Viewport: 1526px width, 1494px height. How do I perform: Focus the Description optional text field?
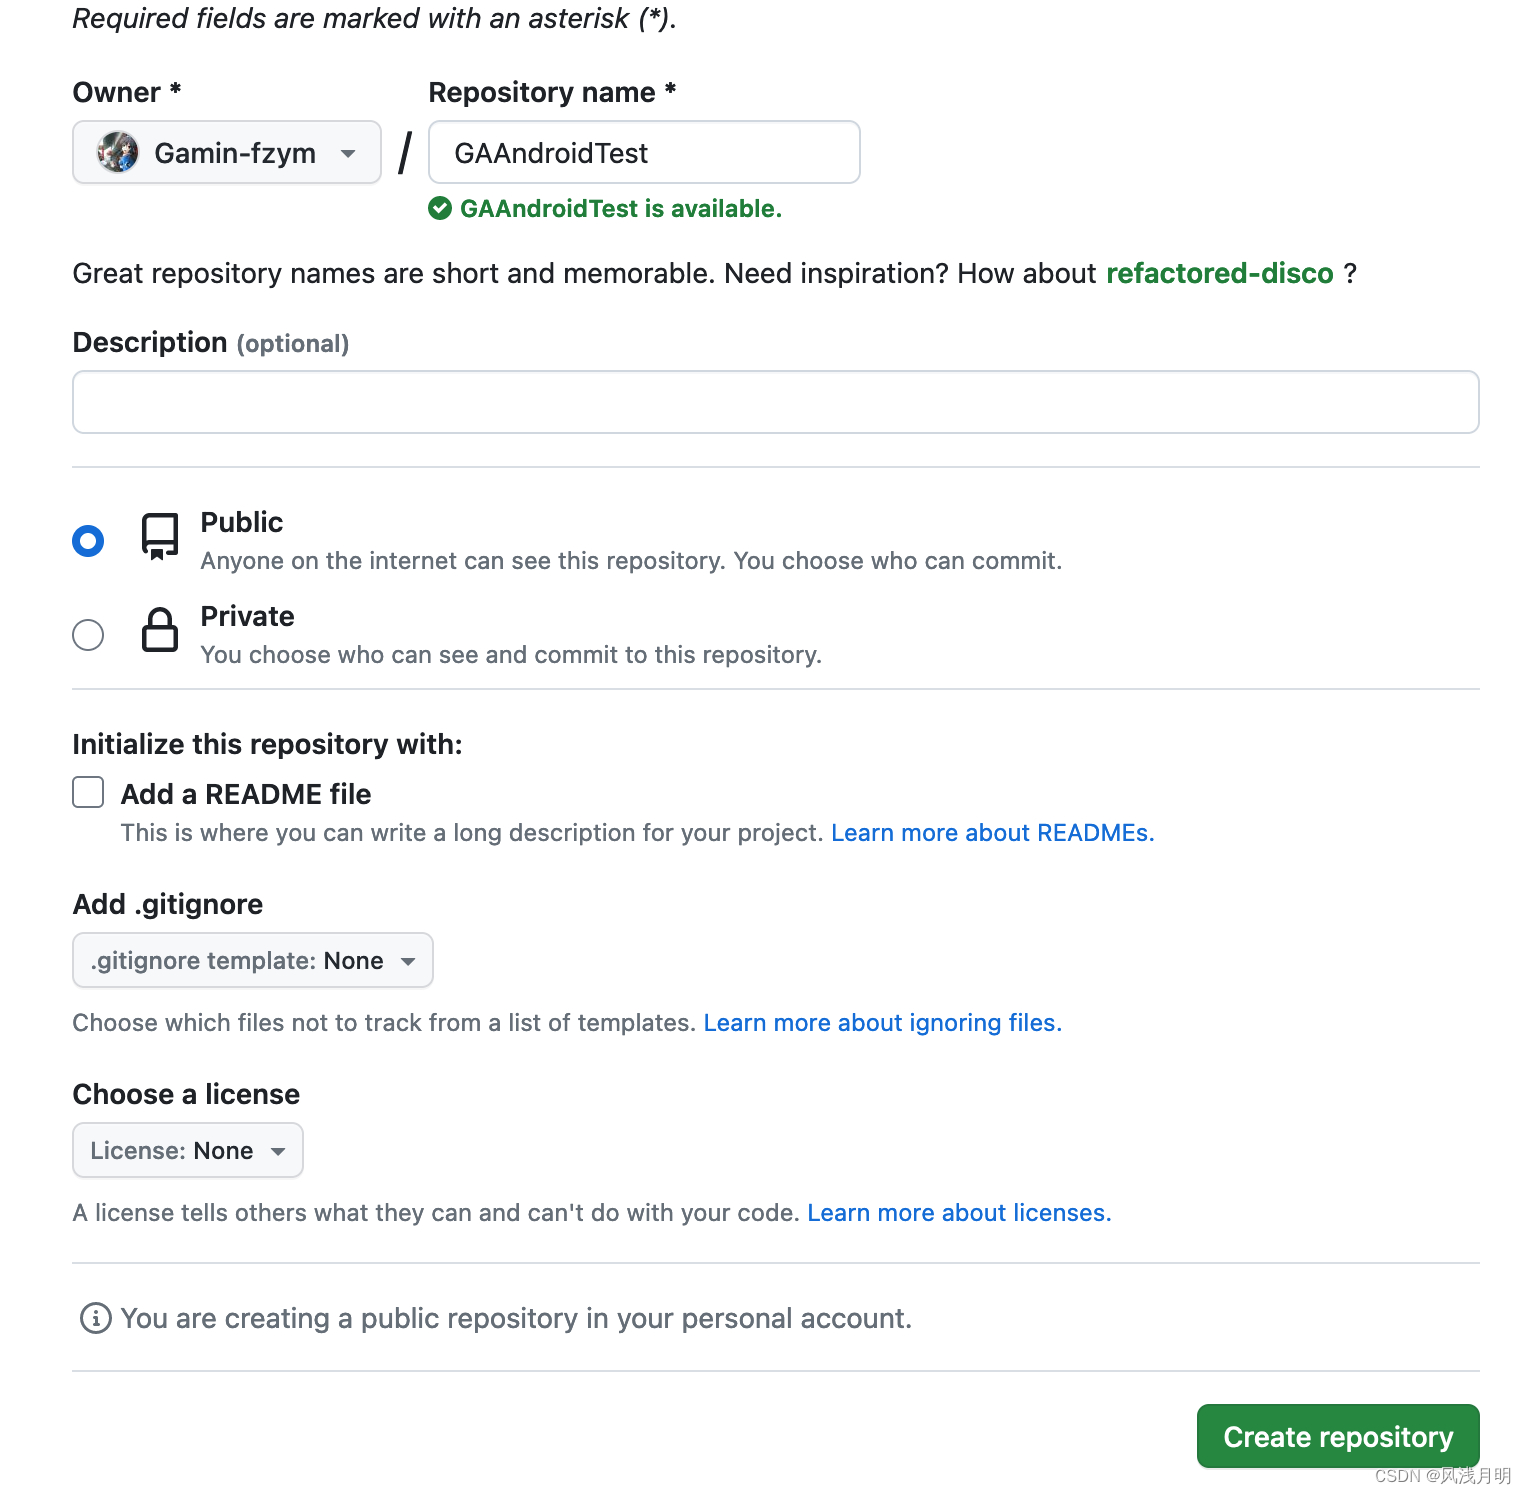[776, 402]
